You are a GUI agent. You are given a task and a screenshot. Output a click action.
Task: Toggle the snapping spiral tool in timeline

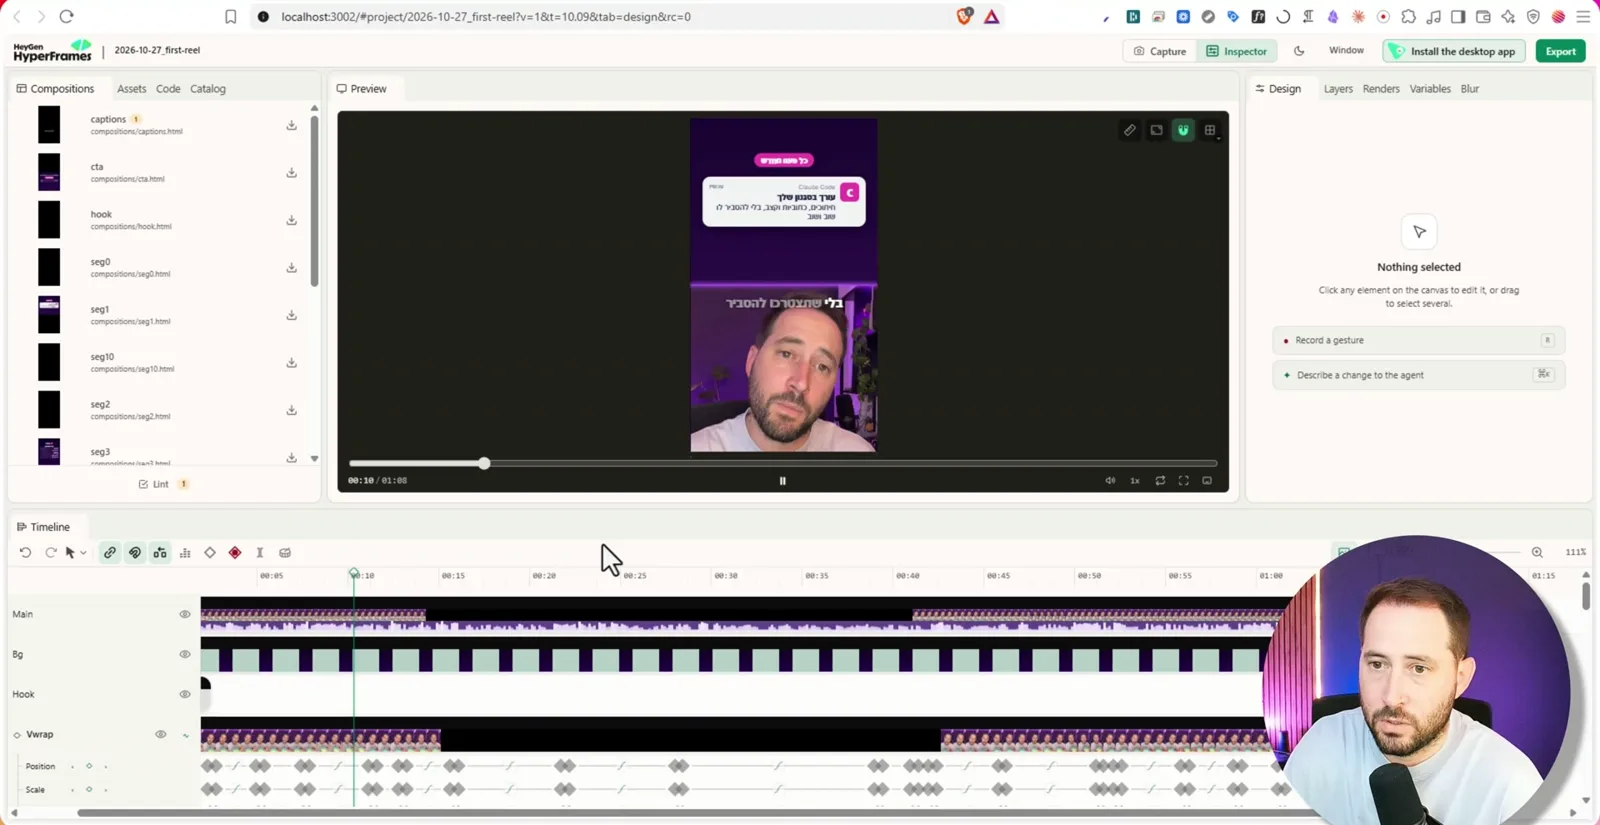point(135,552)
